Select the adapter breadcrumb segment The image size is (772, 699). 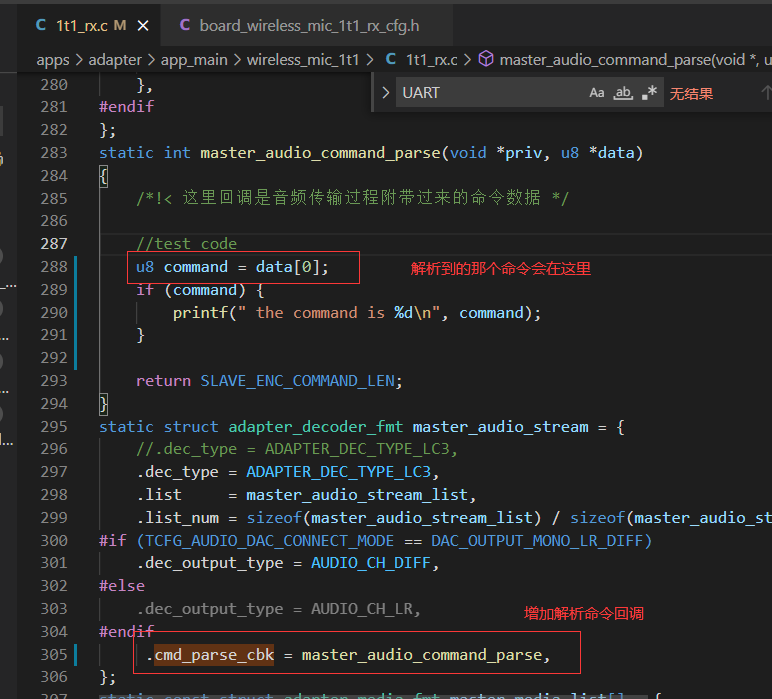click(x=115, y=60)
